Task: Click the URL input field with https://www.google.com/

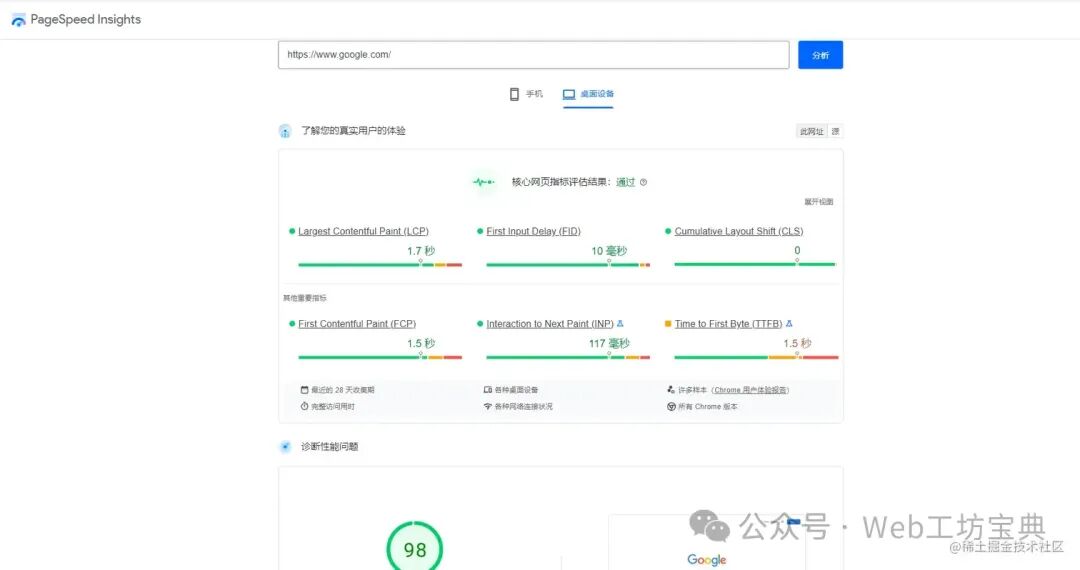Action: pyautogui.click(x=534, y=55)
